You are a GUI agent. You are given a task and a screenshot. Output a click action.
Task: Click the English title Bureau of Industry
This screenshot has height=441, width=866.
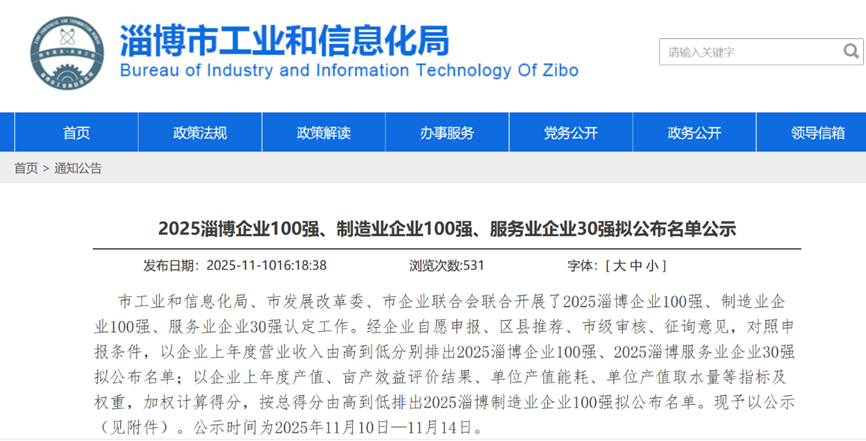click(x=349, y=71)
